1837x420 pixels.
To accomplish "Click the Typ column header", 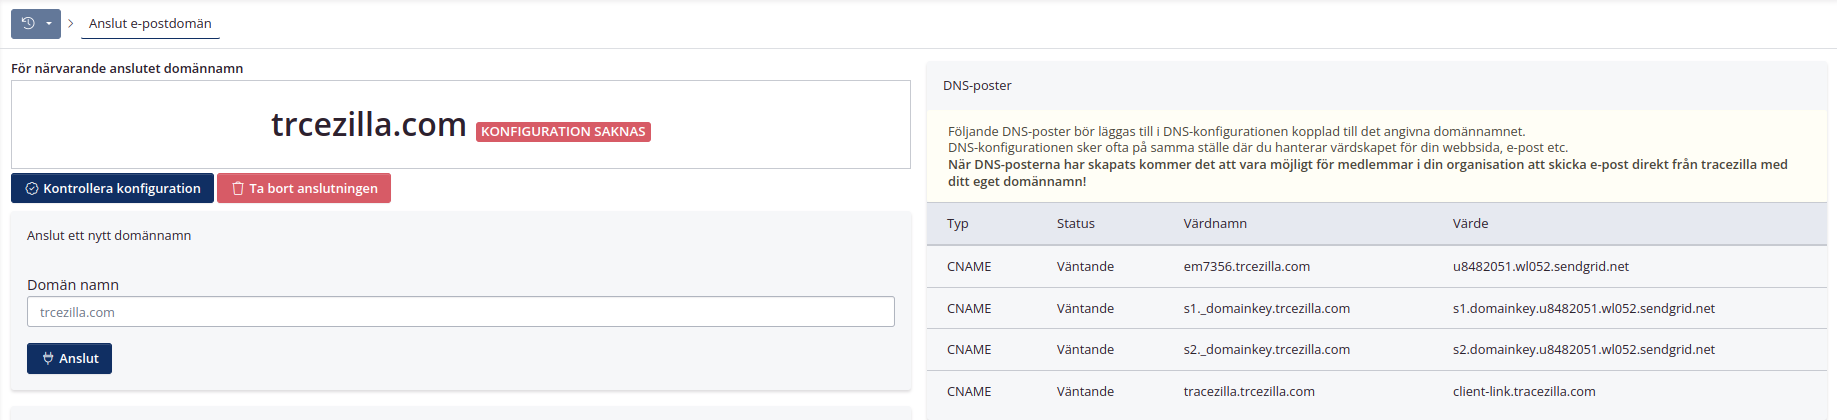I will pos(958,224).
